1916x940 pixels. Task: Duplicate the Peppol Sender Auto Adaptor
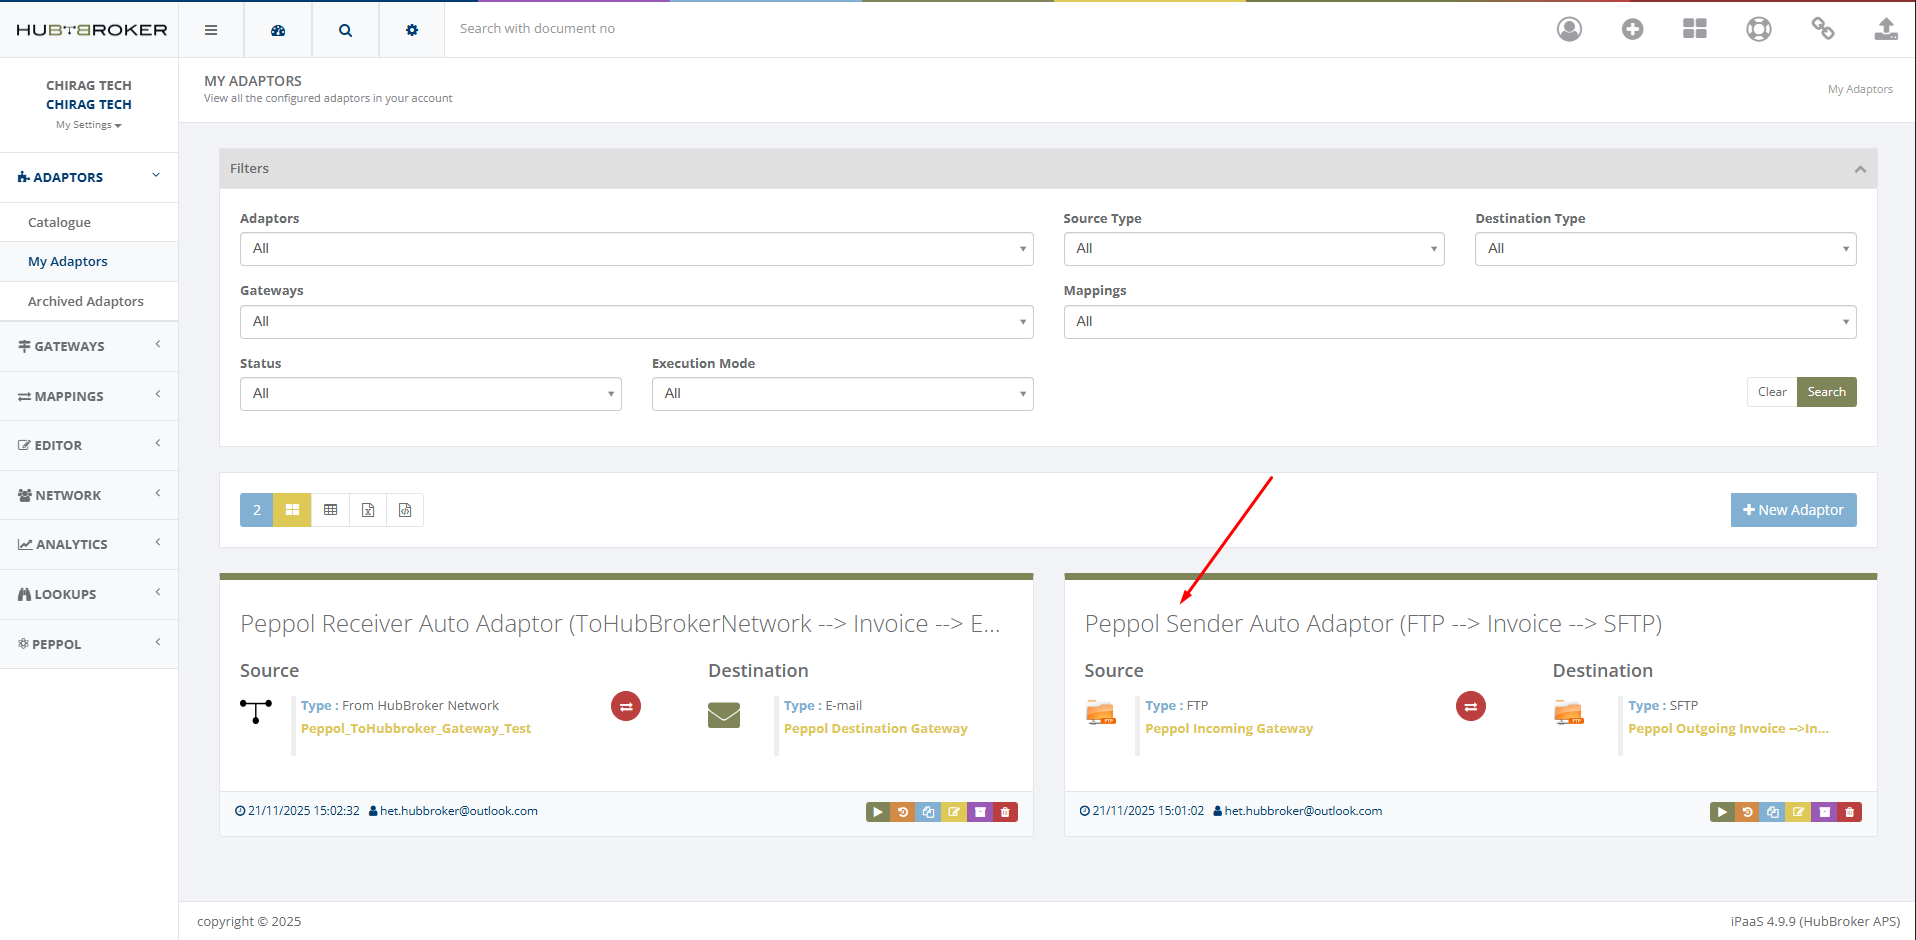(x=1772, y=812)
